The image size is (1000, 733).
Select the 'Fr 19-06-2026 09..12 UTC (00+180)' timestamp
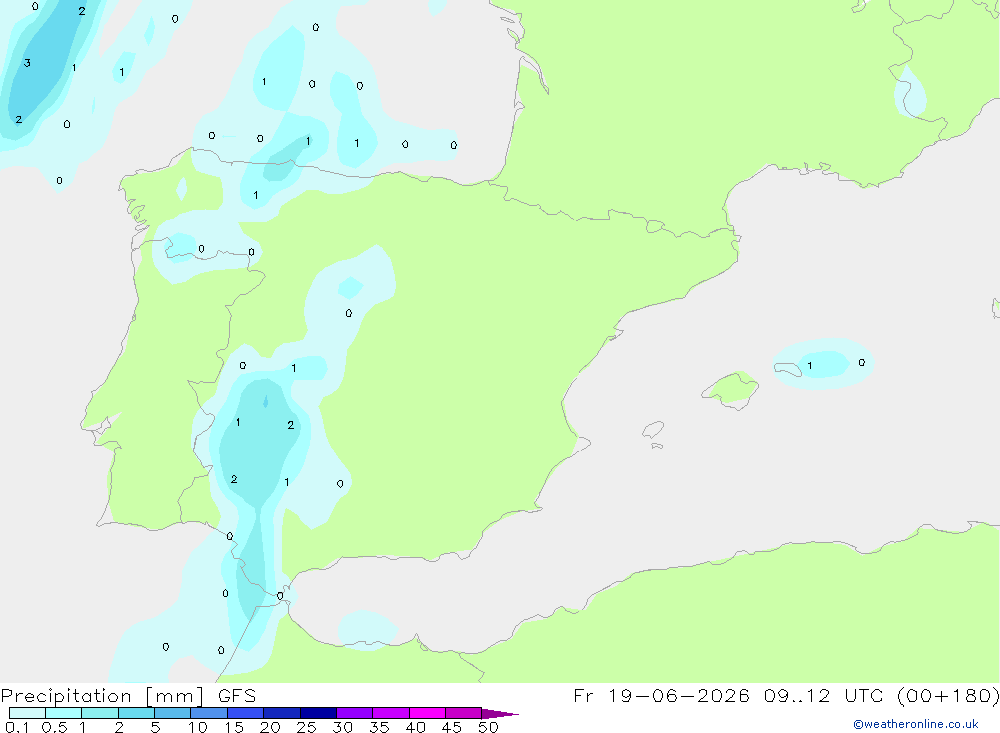click(786, 696)
